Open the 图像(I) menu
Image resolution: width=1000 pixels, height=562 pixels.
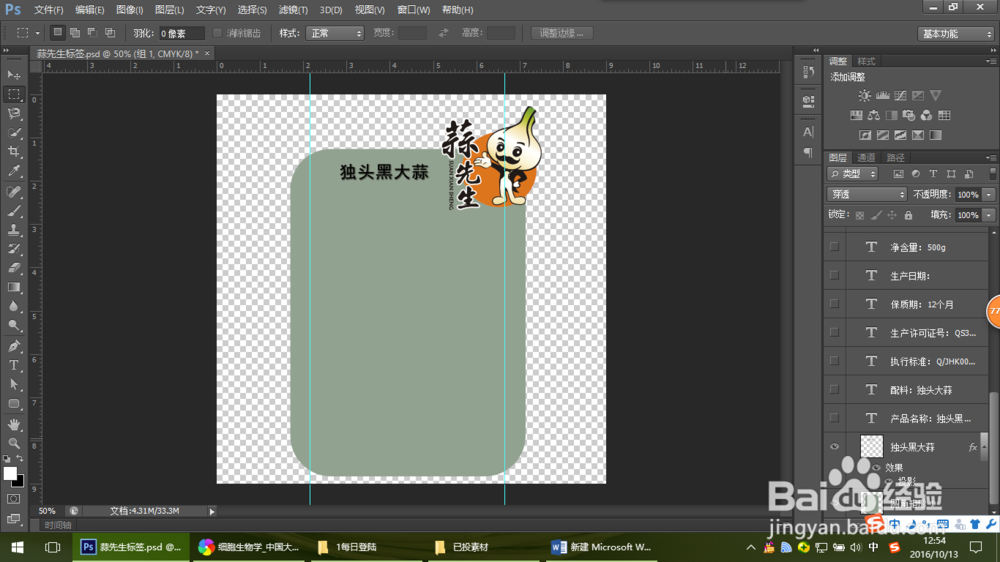[129, 10]
